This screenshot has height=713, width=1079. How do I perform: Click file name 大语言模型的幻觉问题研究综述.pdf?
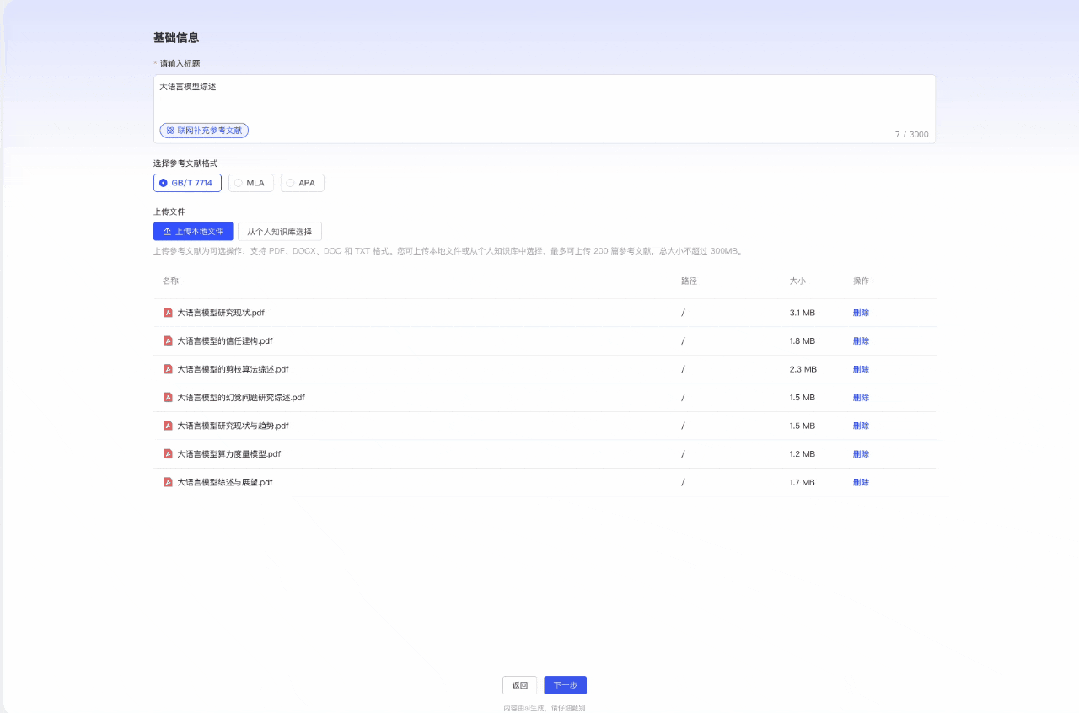241,397
